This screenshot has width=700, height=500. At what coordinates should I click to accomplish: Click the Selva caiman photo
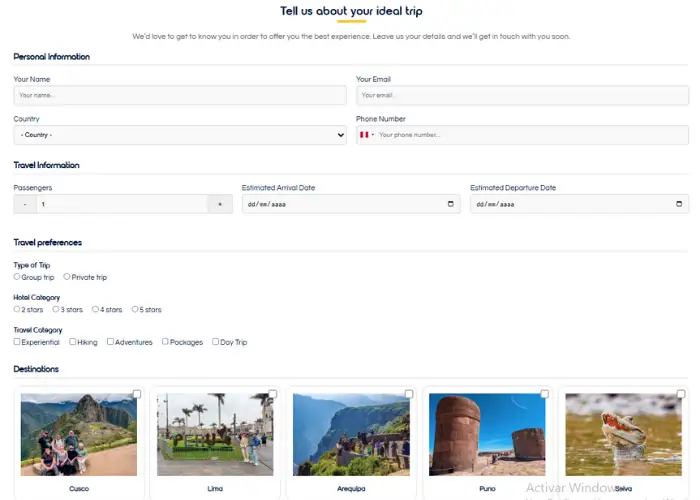tap(623, 434)
